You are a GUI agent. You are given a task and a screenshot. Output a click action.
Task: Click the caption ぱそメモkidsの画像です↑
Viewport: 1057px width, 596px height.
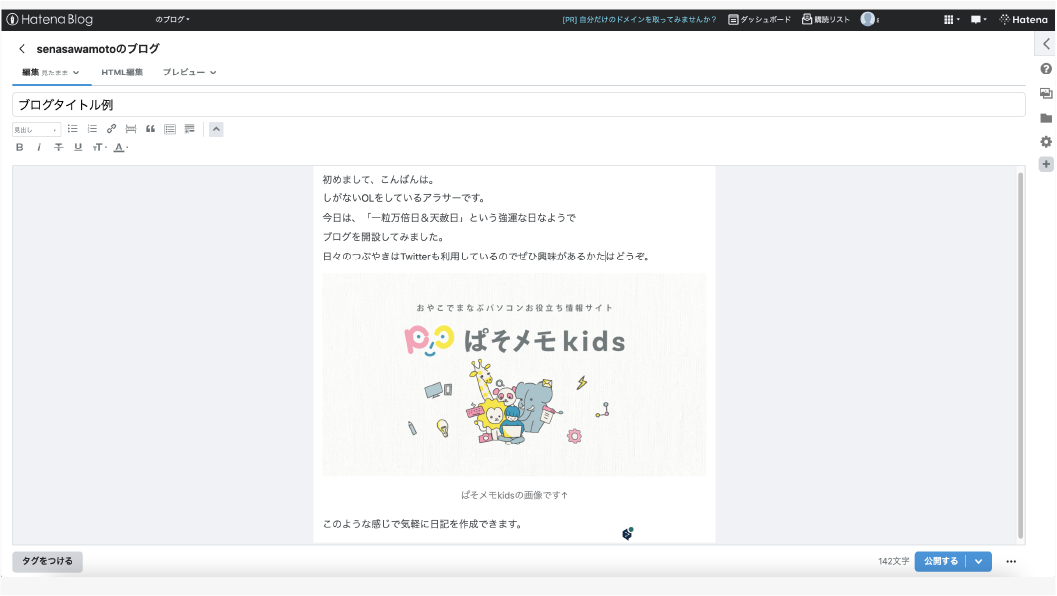point(514,495)
